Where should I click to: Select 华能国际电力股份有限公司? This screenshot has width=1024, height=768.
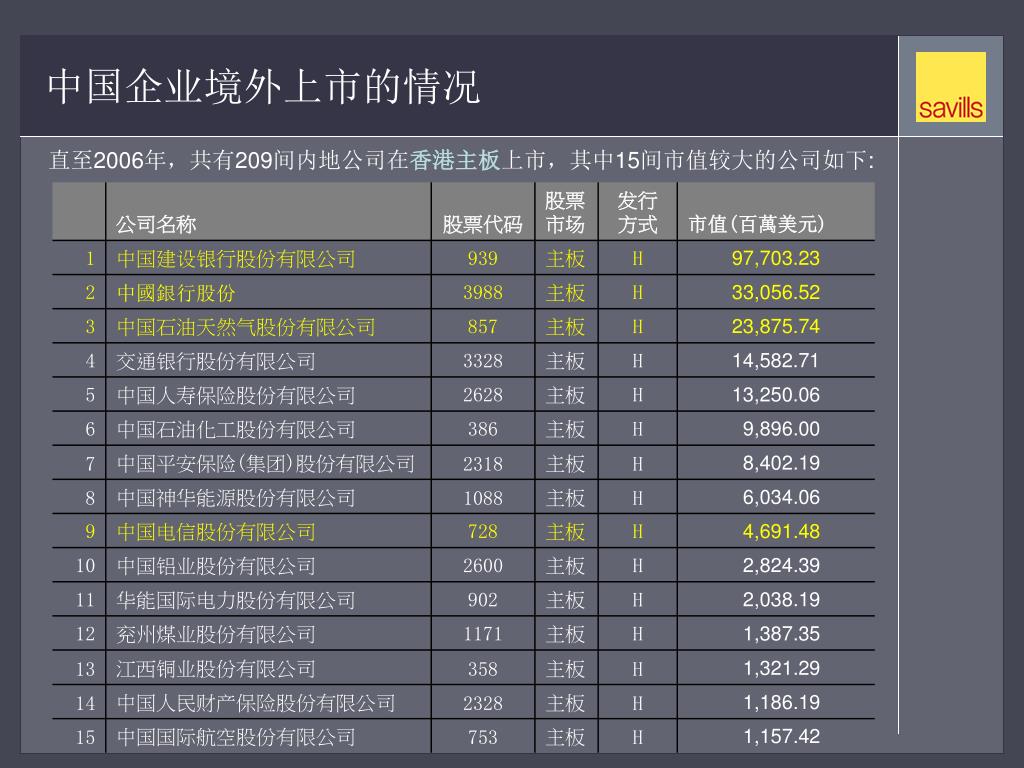coord(236,600)
